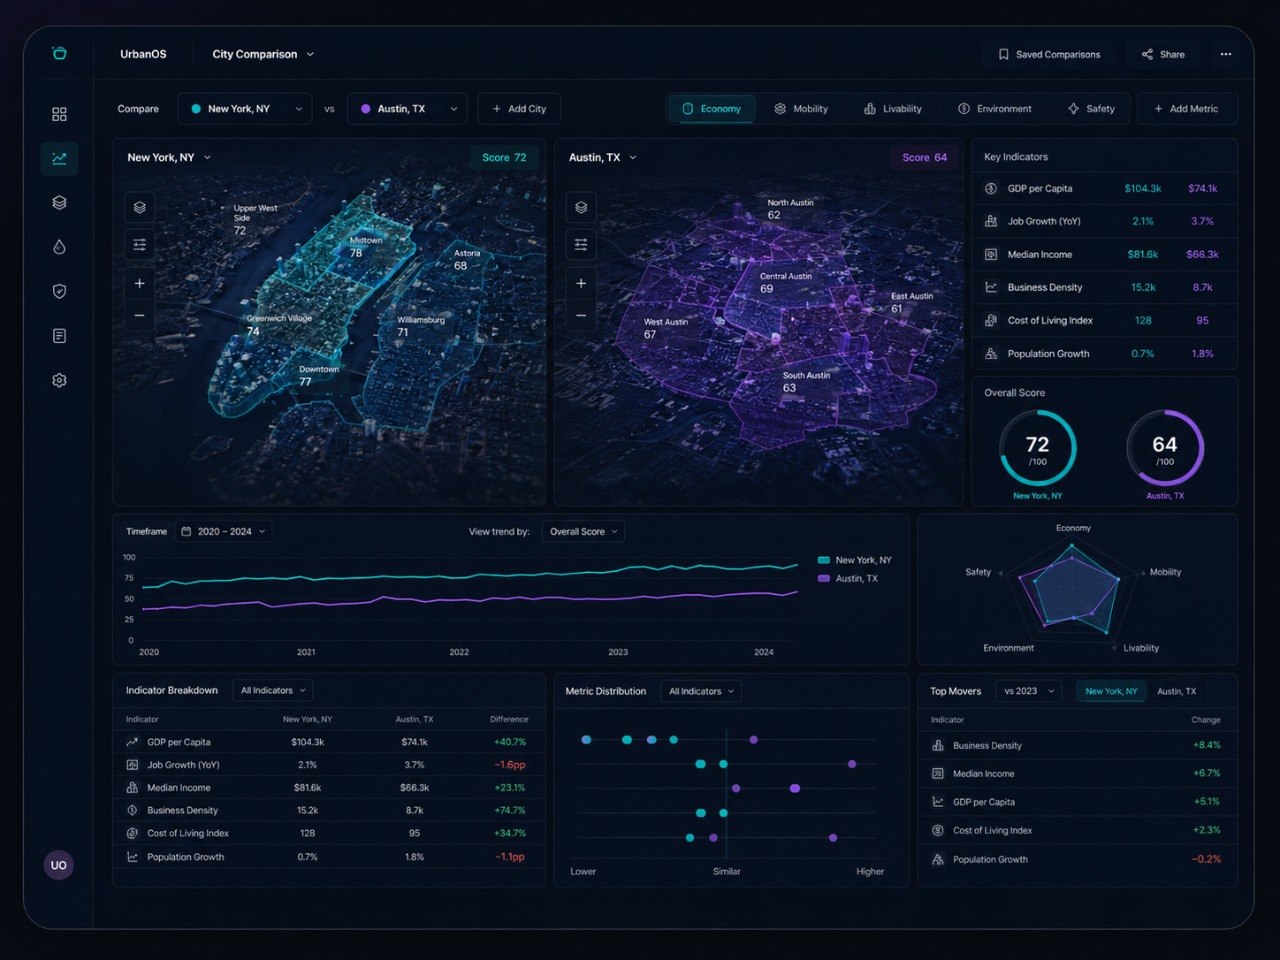Open the dashboard grid icon in sidebar
The width and height of the screenshot is (1280, 960).
pos(59,114)
